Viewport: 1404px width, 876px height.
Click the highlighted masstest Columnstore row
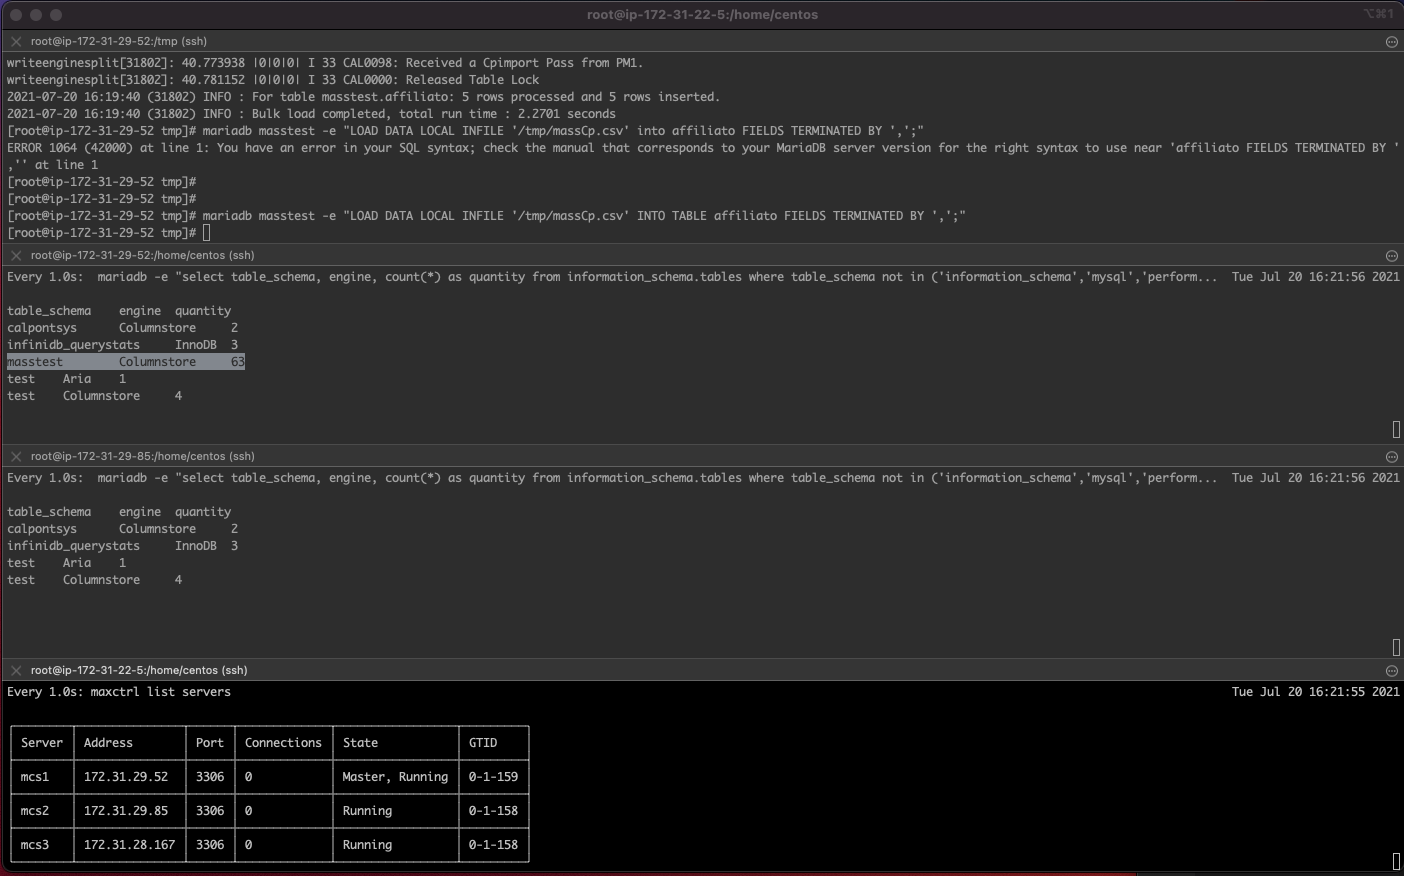[125, 362]
